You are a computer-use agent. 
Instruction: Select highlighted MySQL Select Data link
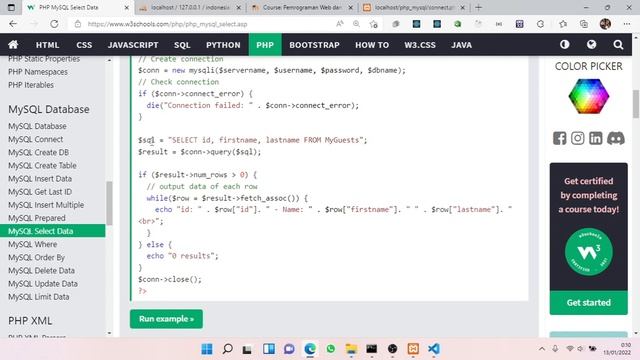53,231
